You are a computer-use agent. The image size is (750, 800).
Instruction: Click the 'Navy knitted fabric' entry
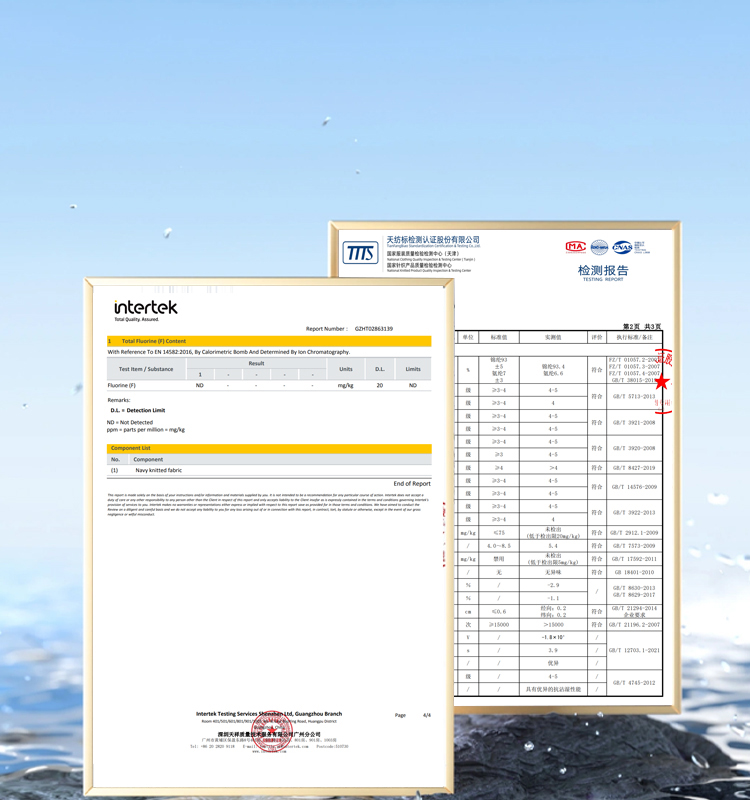(159, 470)
